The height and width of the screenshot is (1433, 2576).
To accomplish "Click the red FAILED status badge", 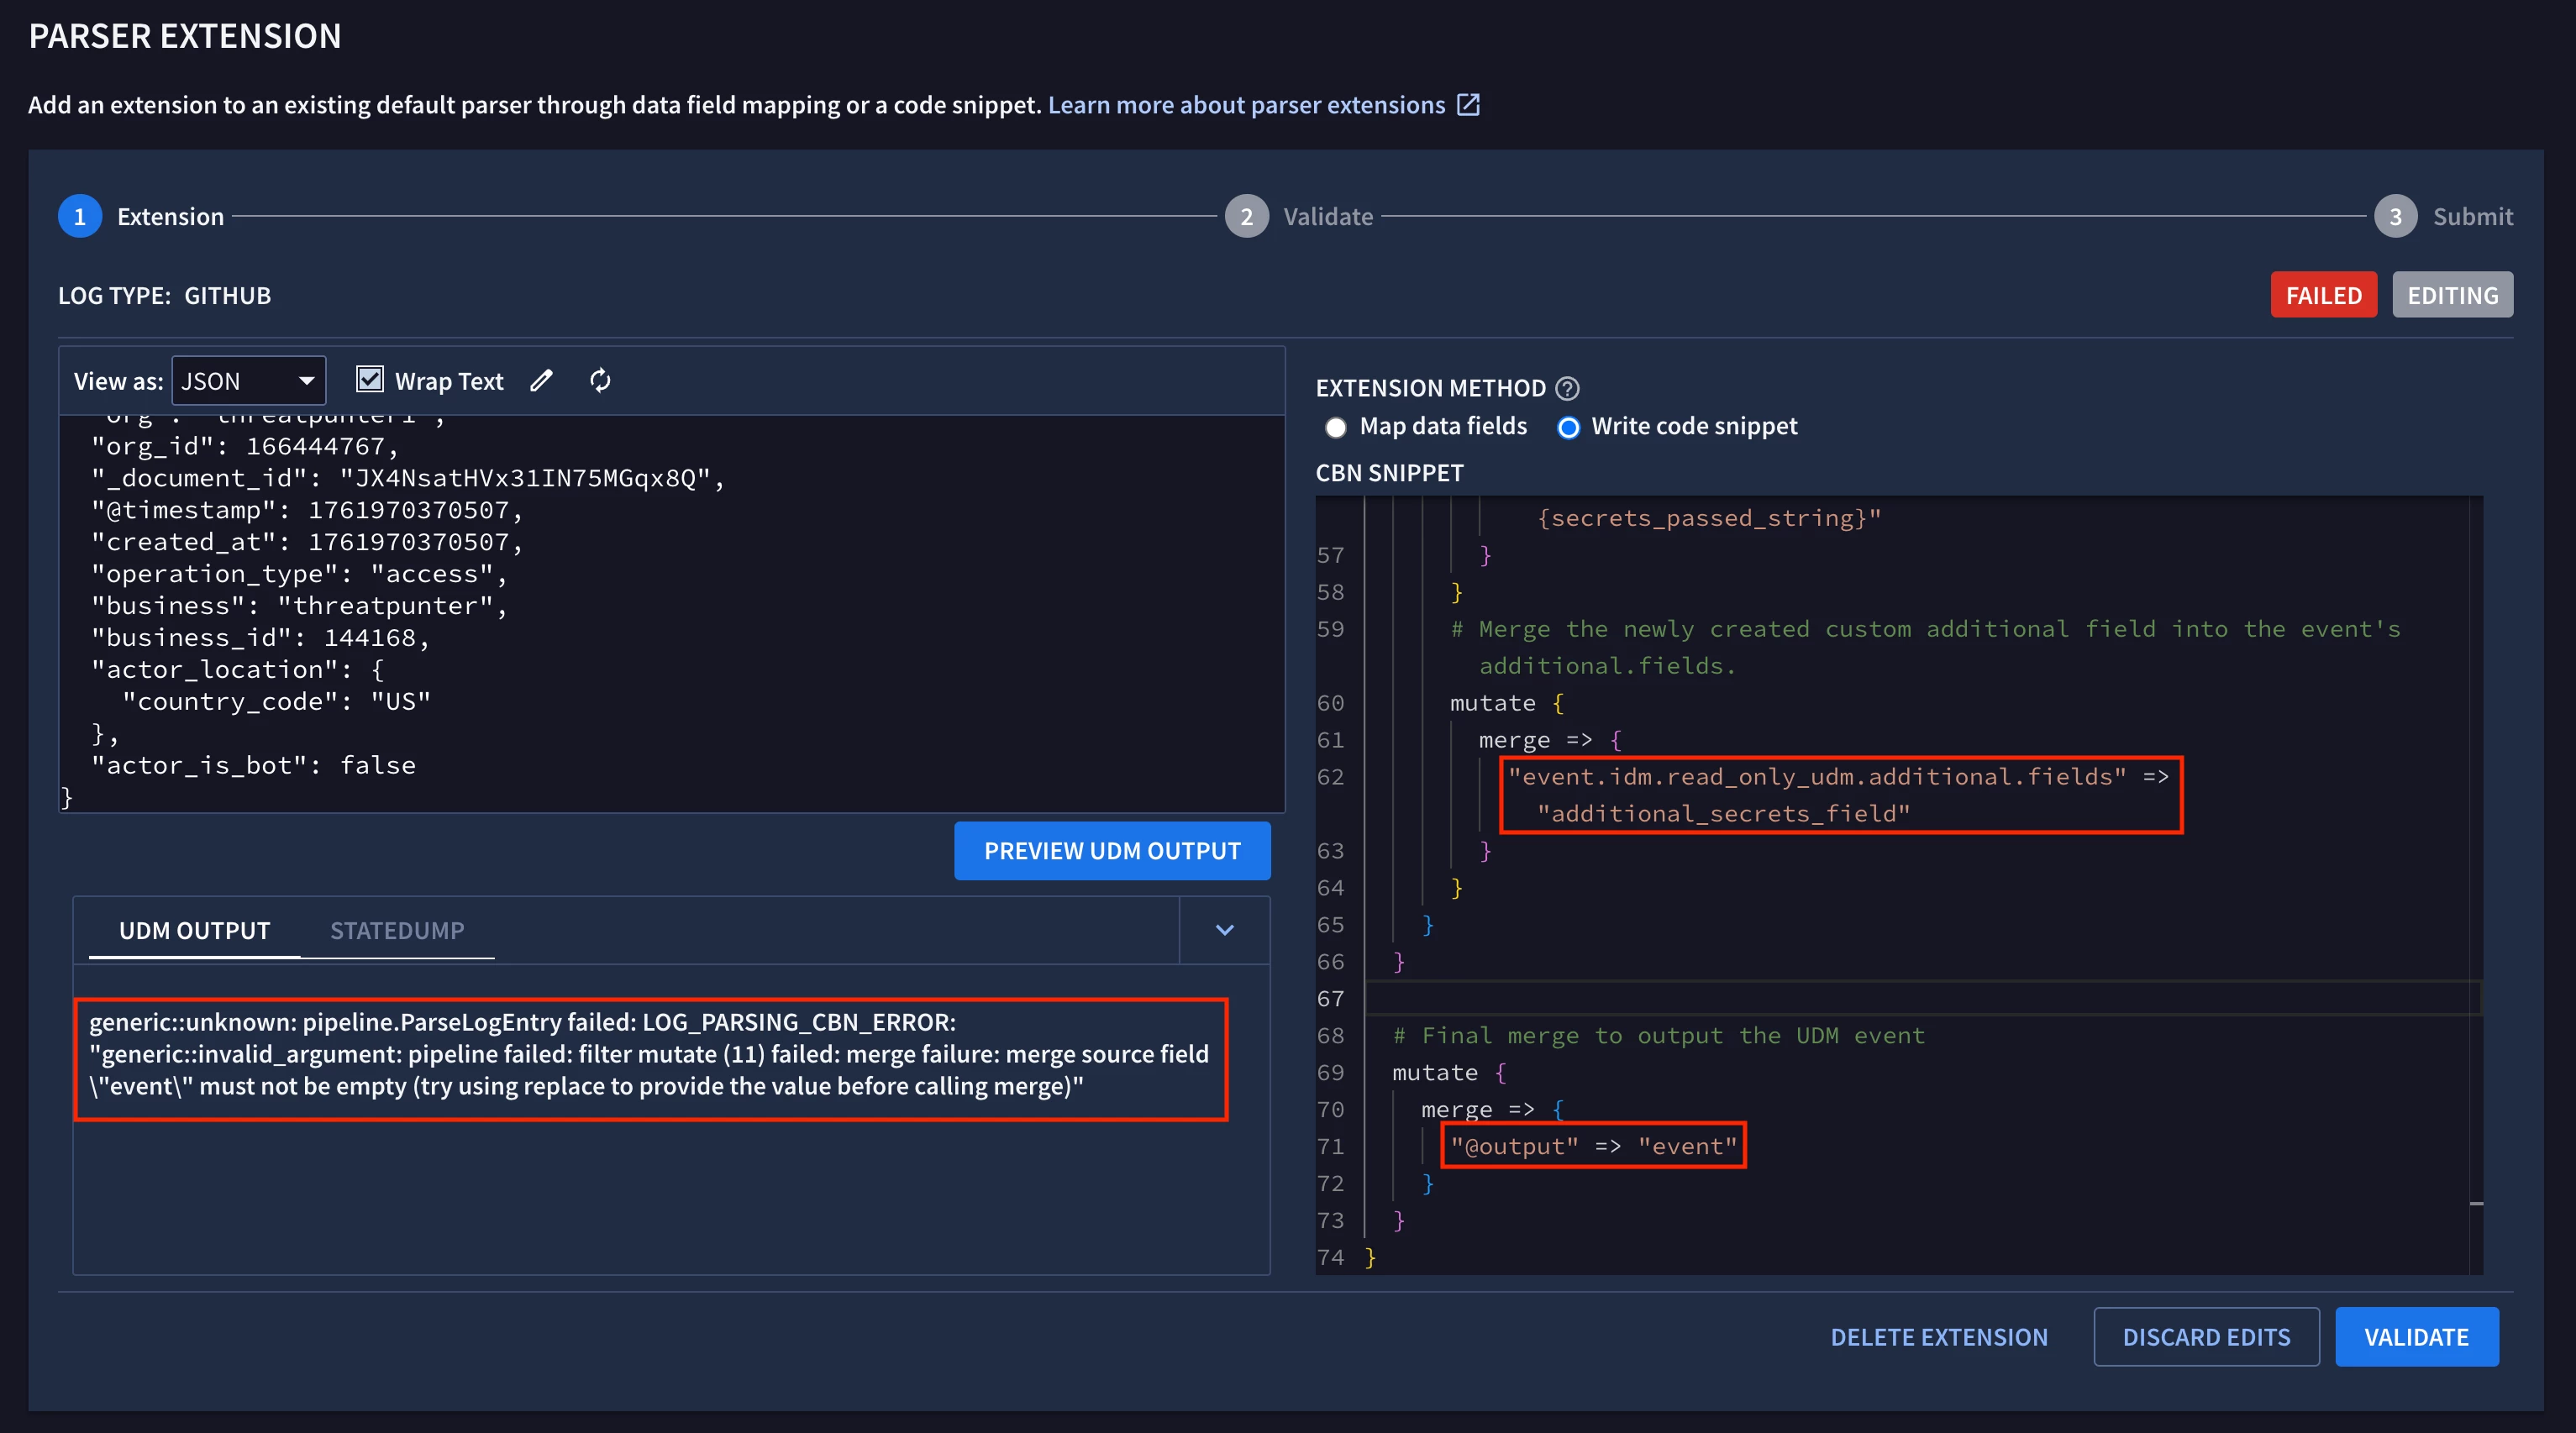I will tap(2323, 295).
